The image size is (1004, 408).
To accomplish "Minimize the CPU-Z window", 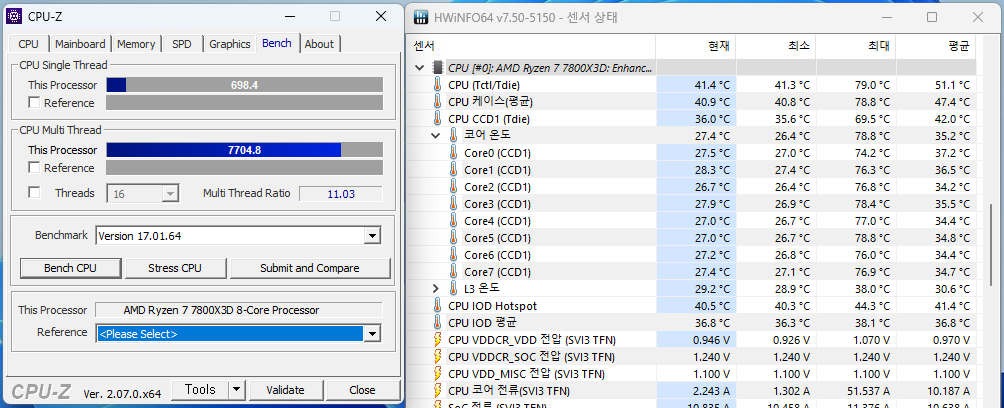I will point(290,17).
